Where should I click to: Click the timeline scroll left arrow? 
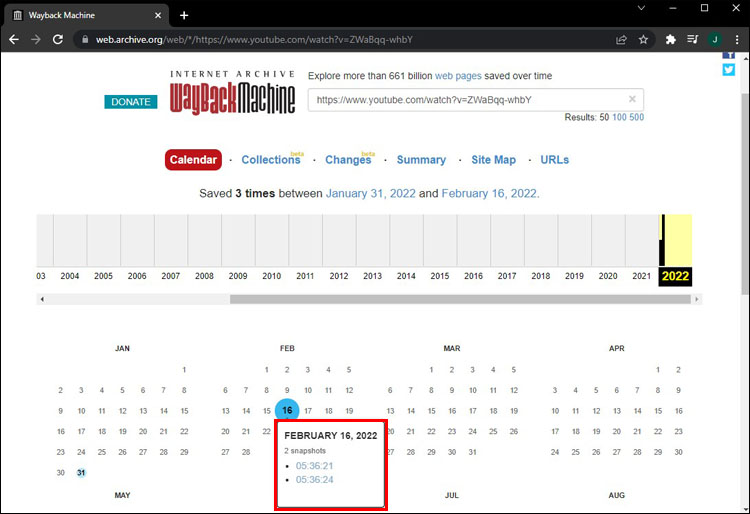[x=42, y=299]
